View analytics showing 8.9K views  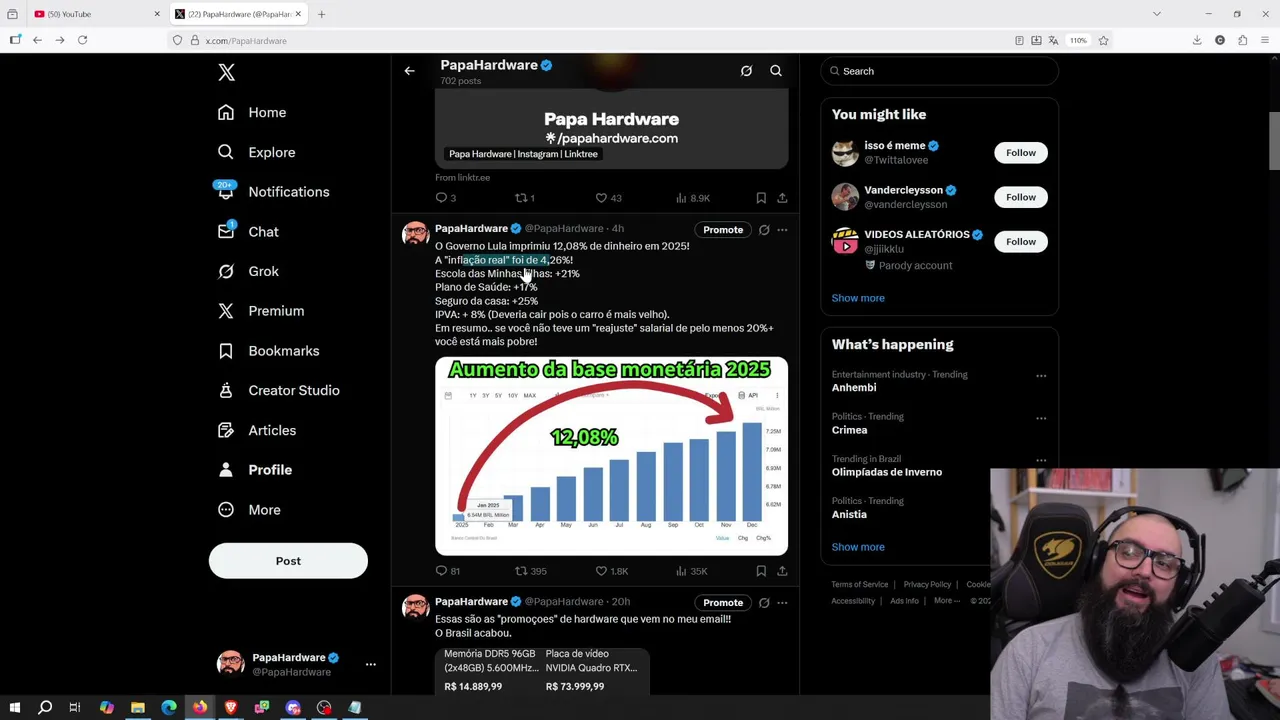tap(692, 198)
